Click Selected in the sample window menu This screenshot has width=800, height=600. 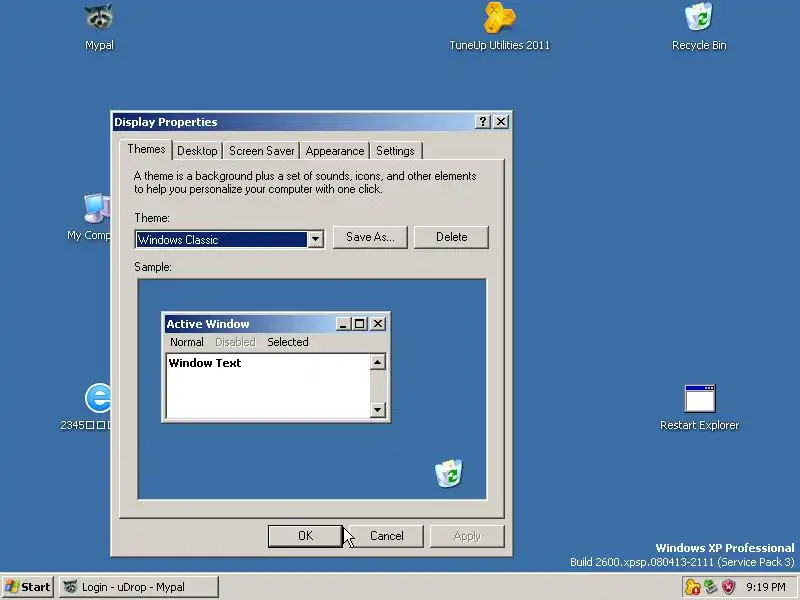click(x=288, y=342)
